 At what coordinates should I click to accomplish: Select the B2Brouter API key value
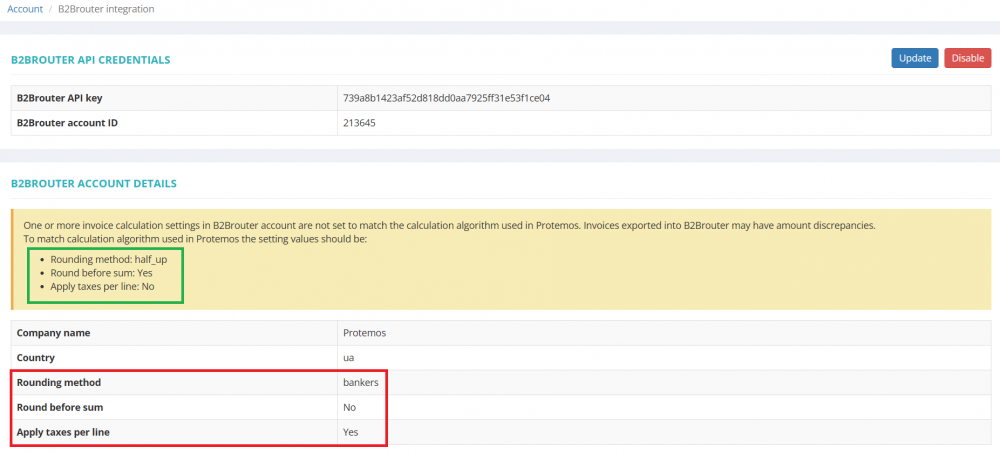pos(446,98)
